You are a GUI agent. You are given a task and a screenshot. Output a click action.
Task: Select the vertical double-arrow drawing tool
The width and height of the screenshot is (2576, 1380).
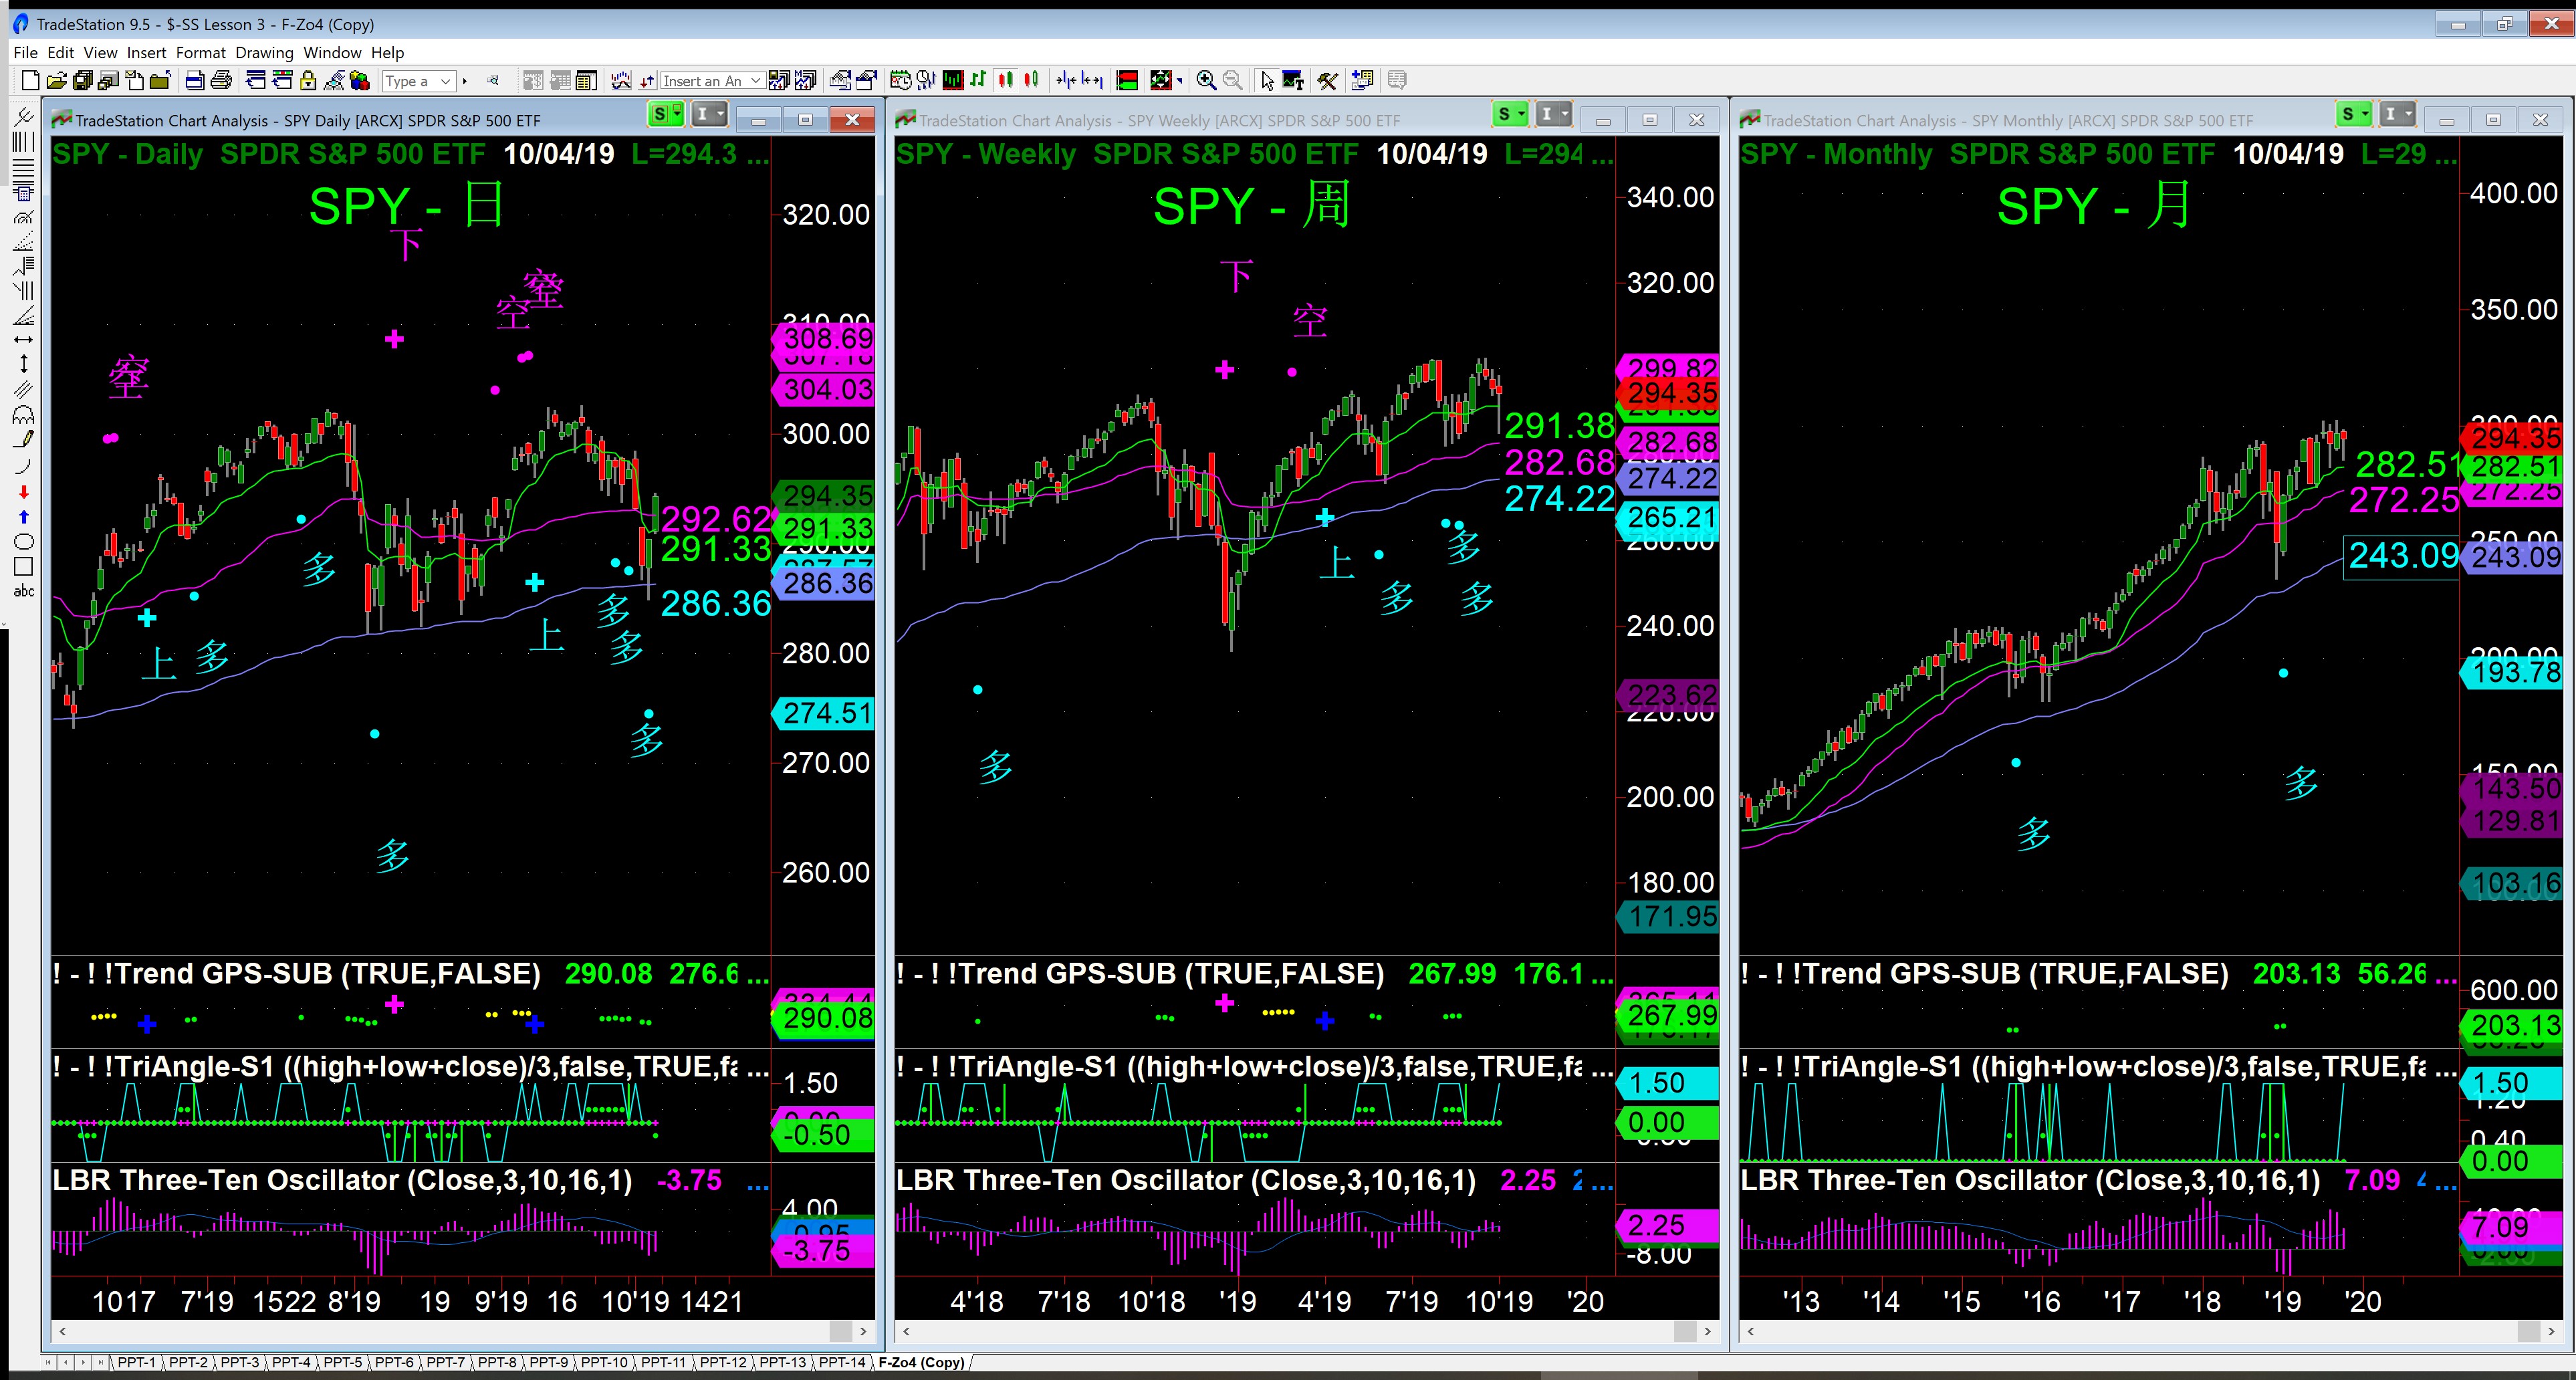(x=24, y=364)
